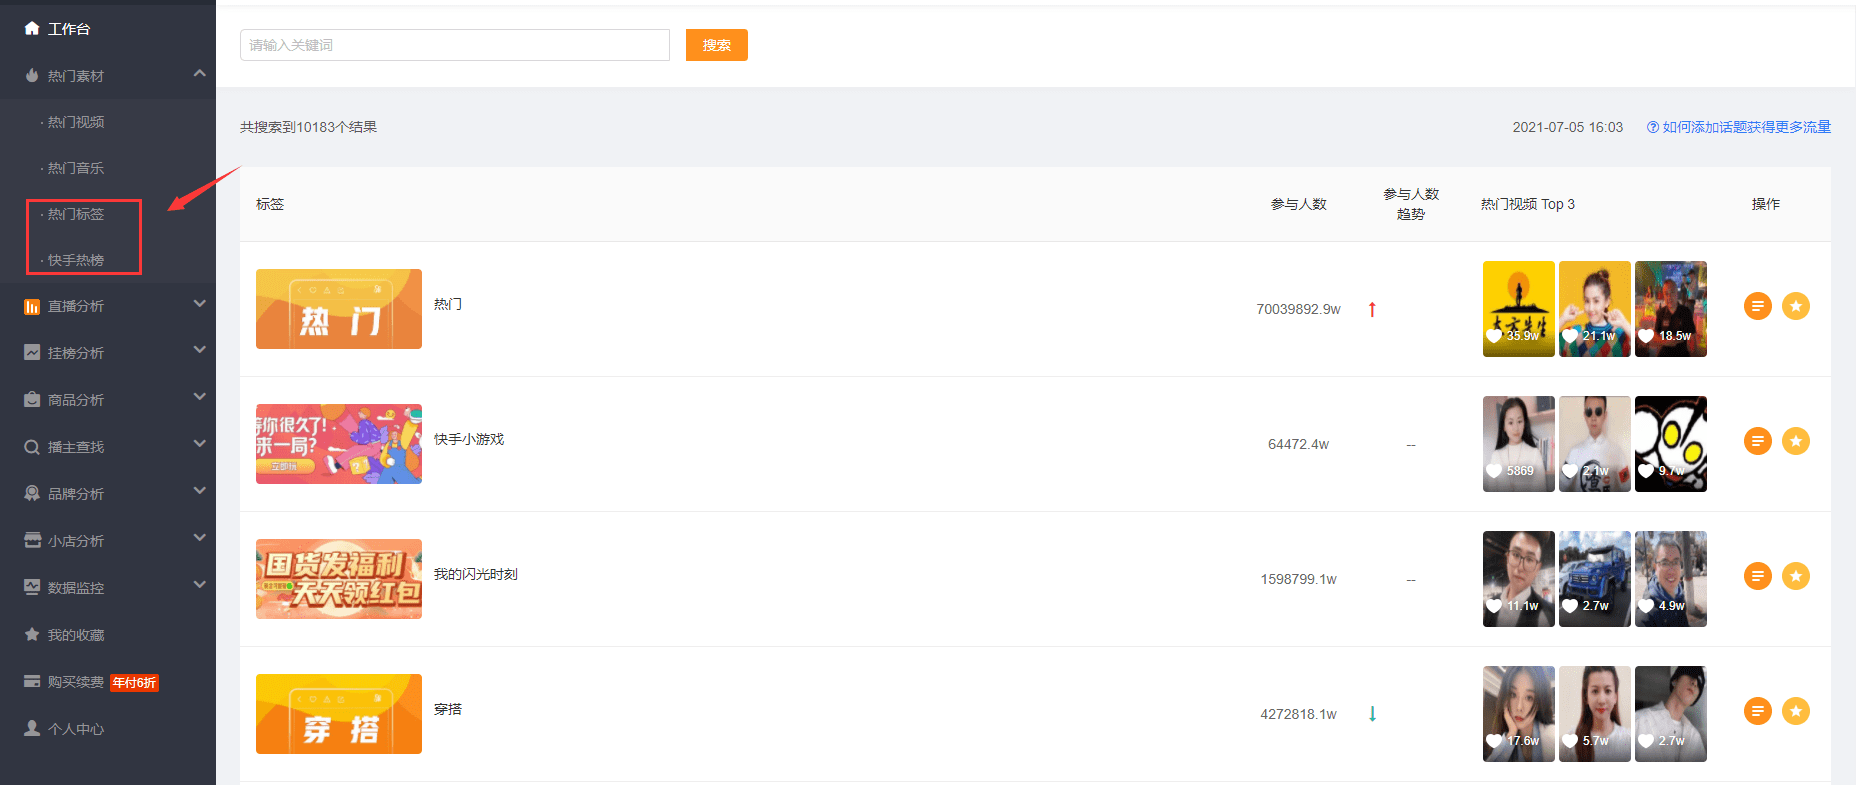Expand the 品牌分析 menu chevron

(x=200, y=491)
